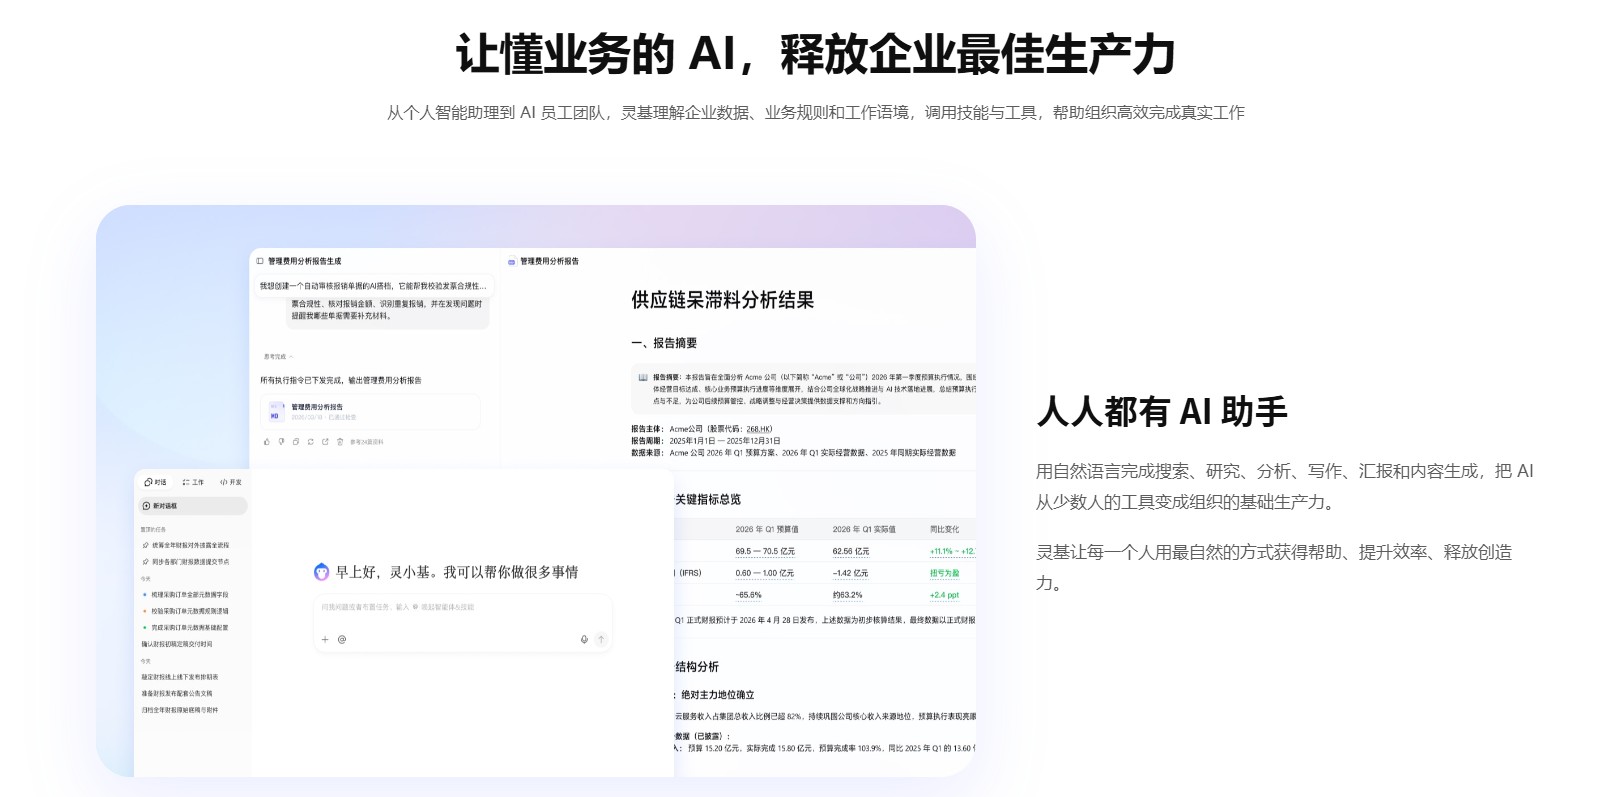The width and height of the screenshot is (1600, 797).
Task: Click the pin icon beside 统筹全年财报 task
Action: (145, 545)
